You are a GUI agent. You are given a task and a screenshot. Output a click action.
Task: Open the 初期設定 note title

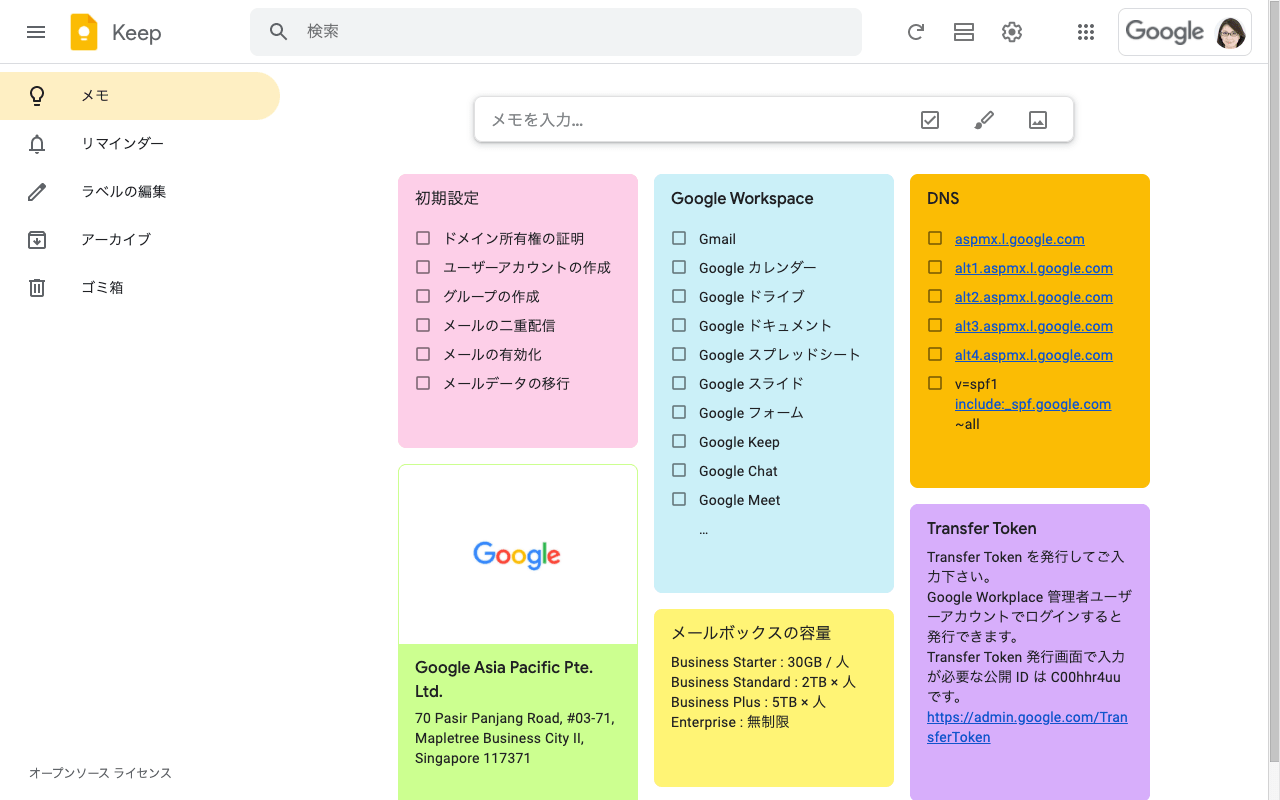pos(447,198)
